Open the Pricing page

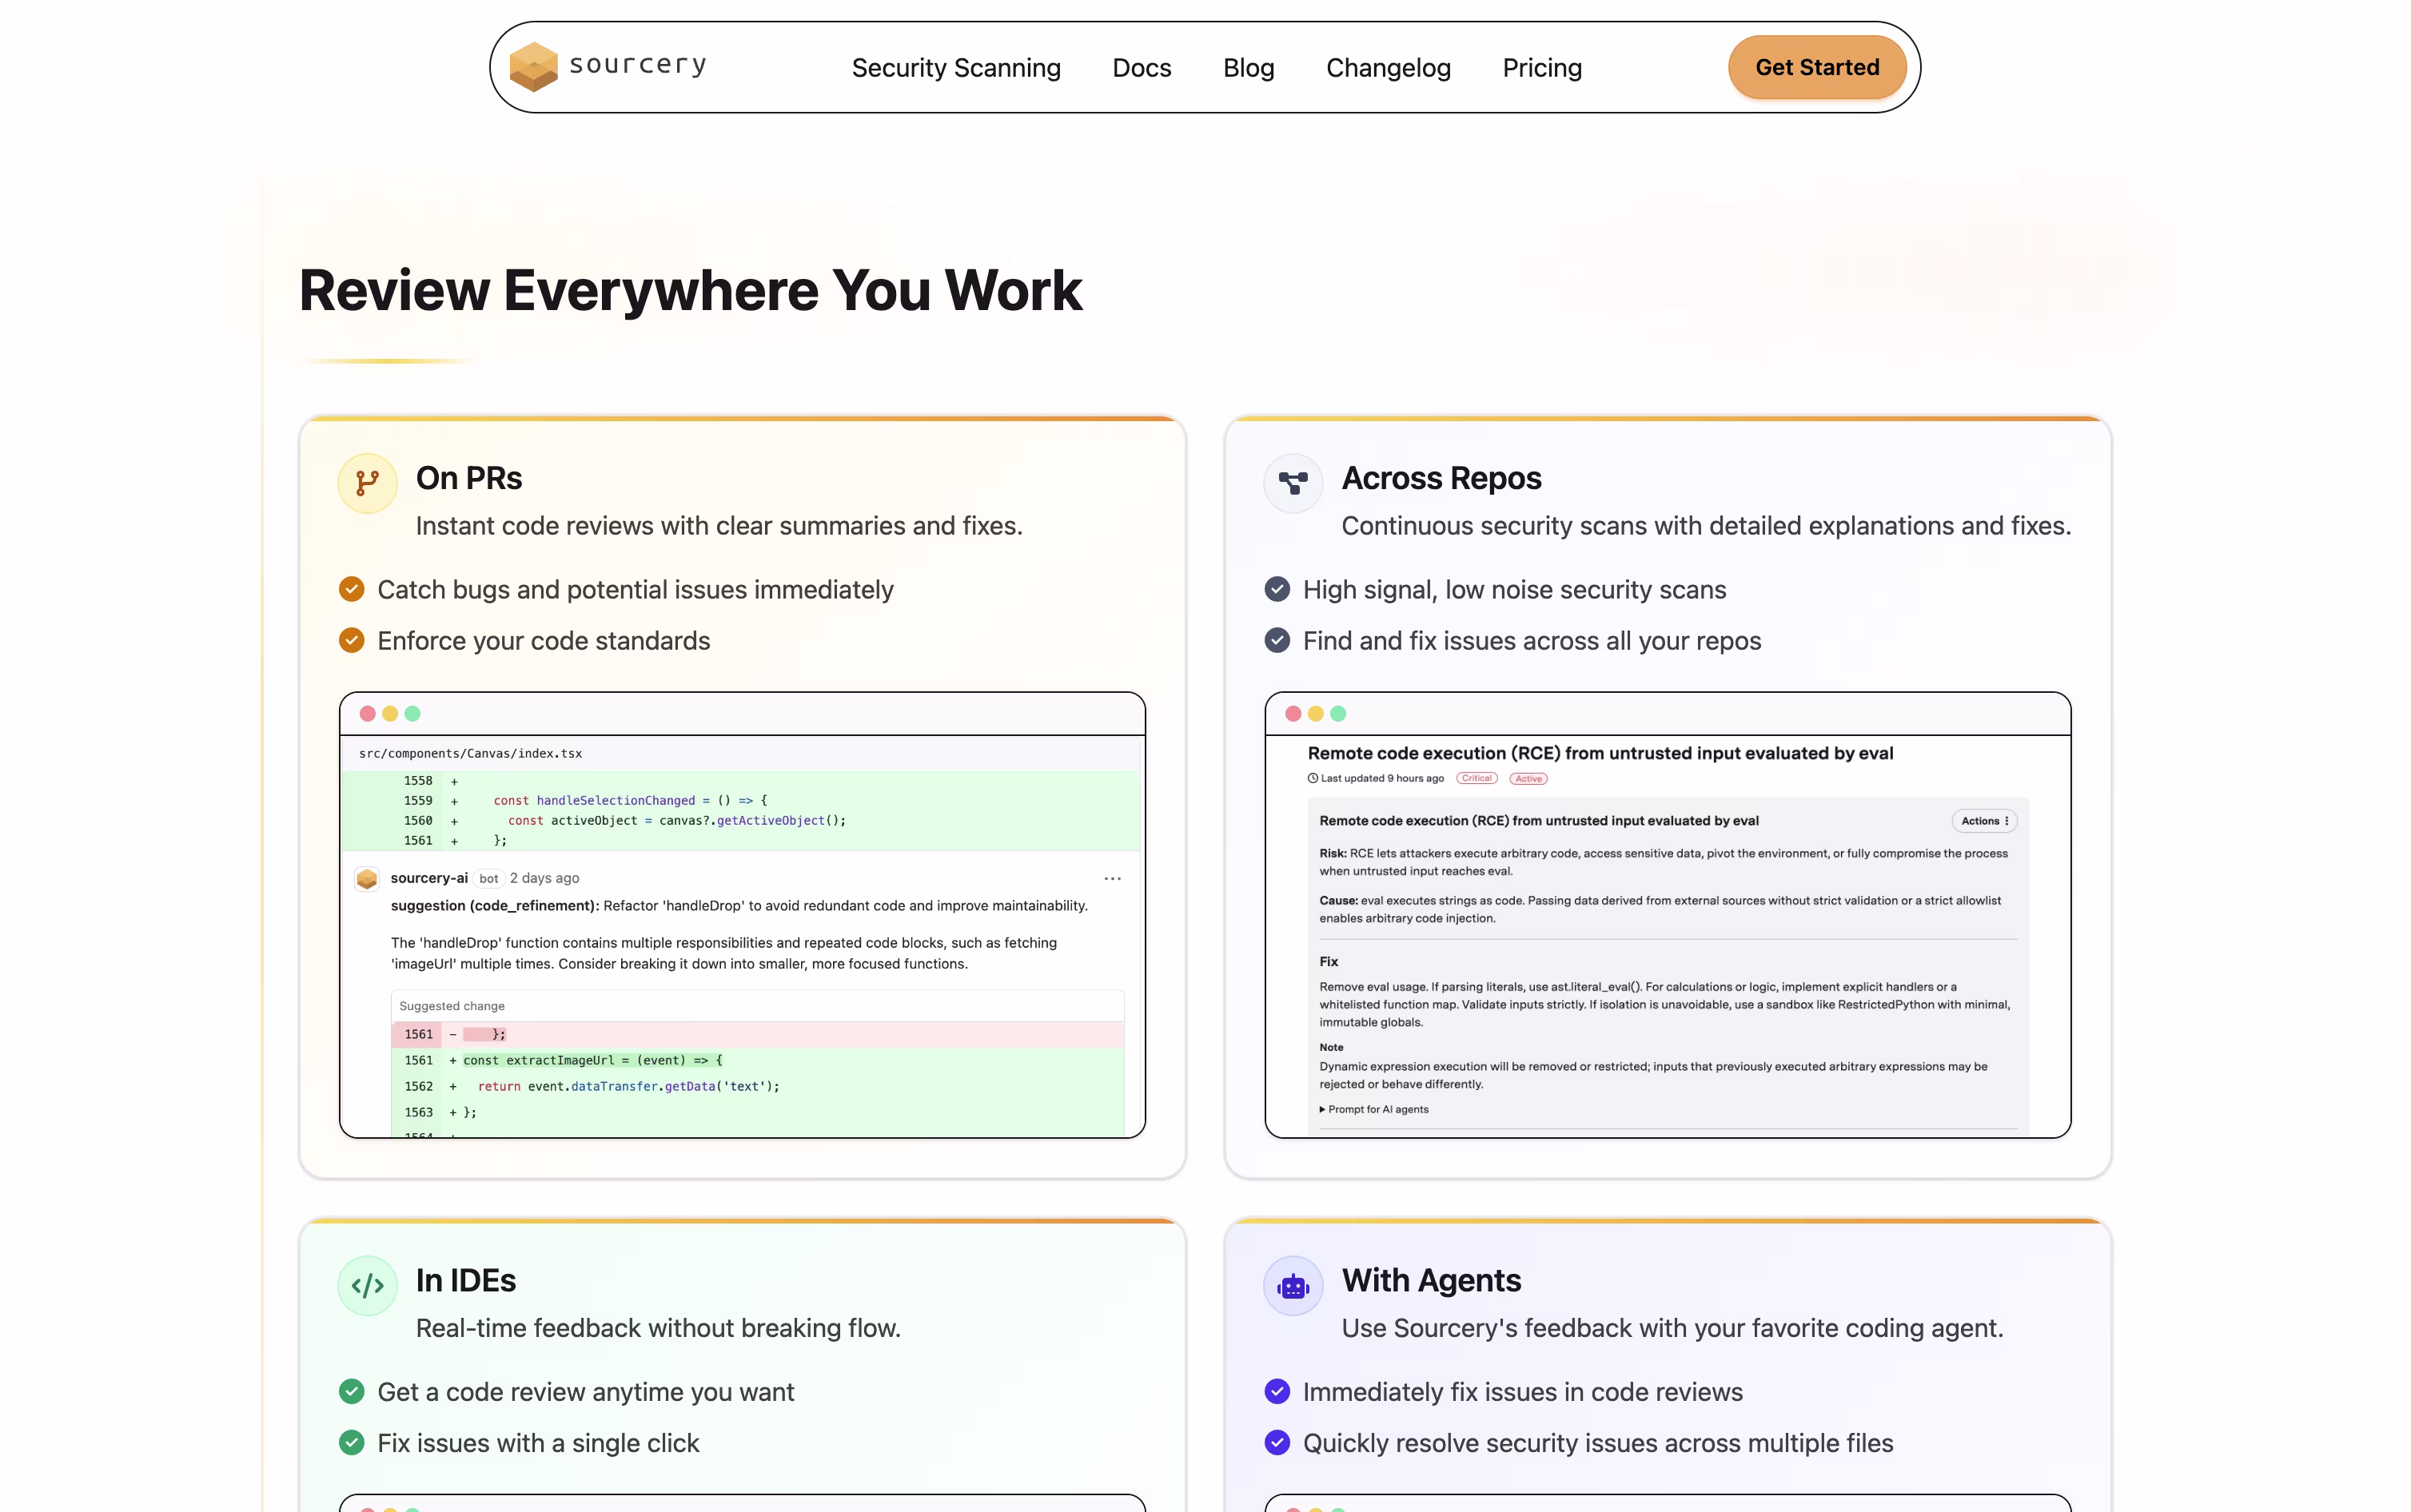1541,68
